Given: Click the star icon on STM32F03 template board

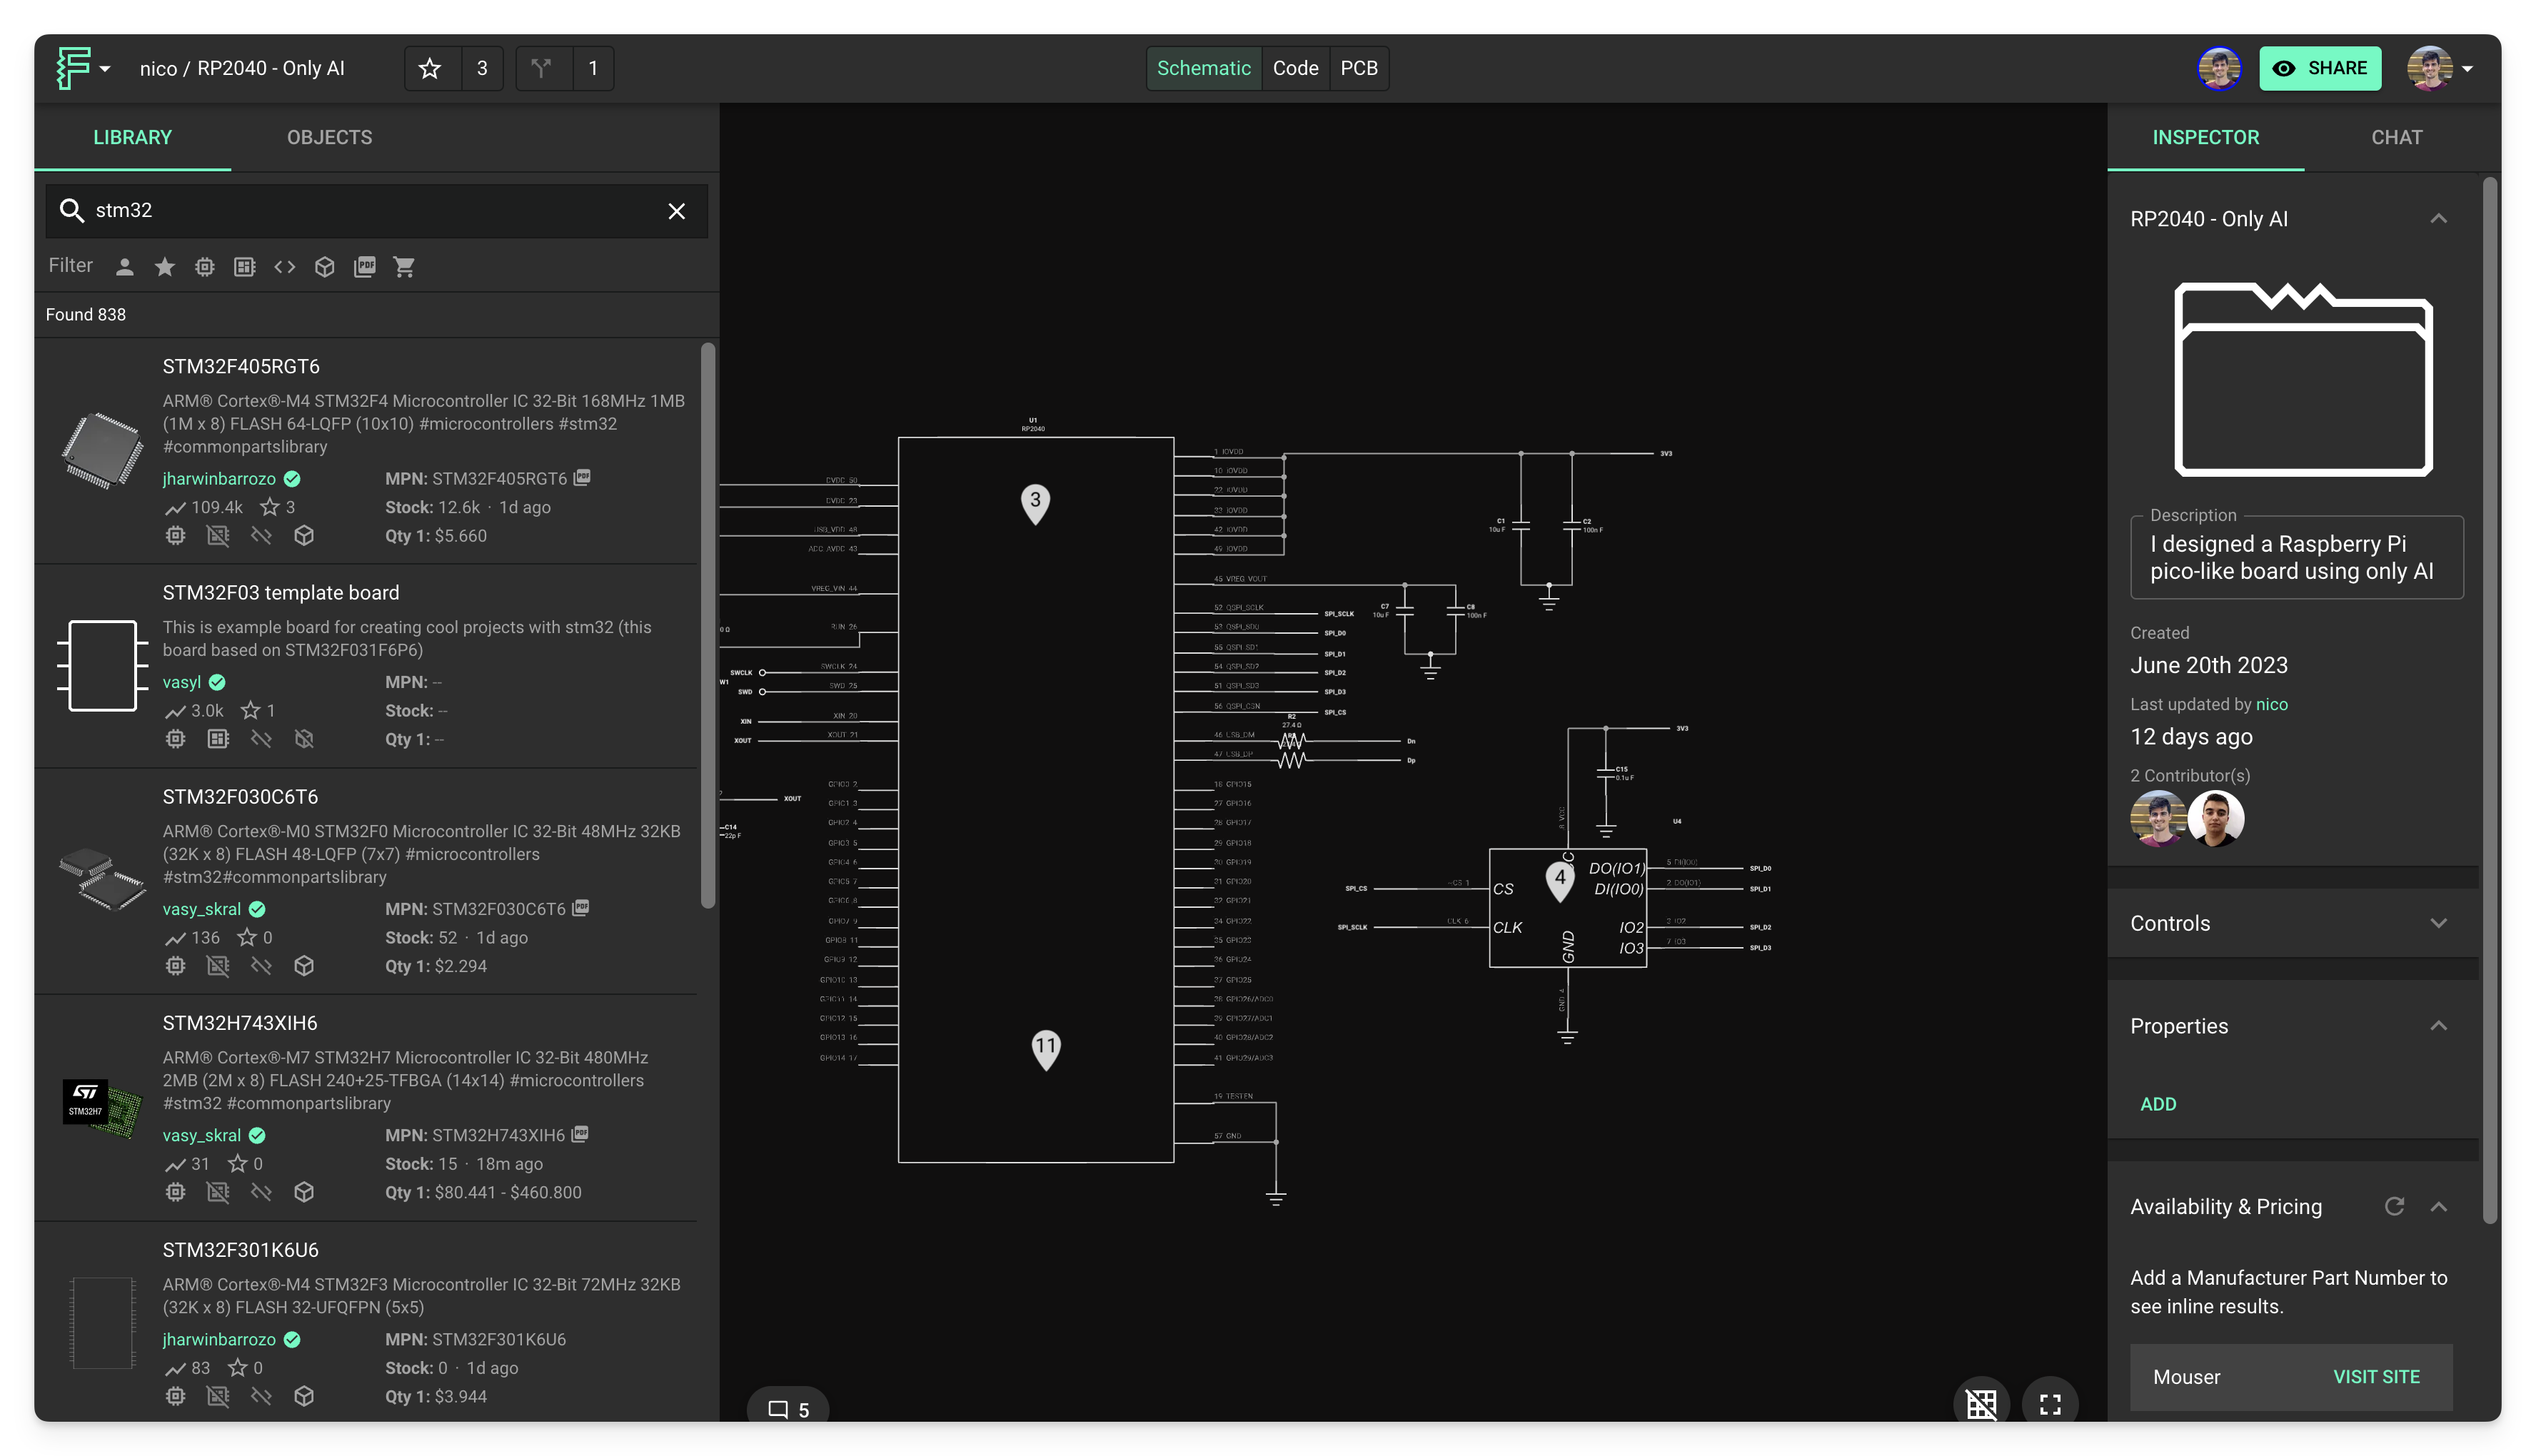Looking at the screenshot, I should 250,710.
